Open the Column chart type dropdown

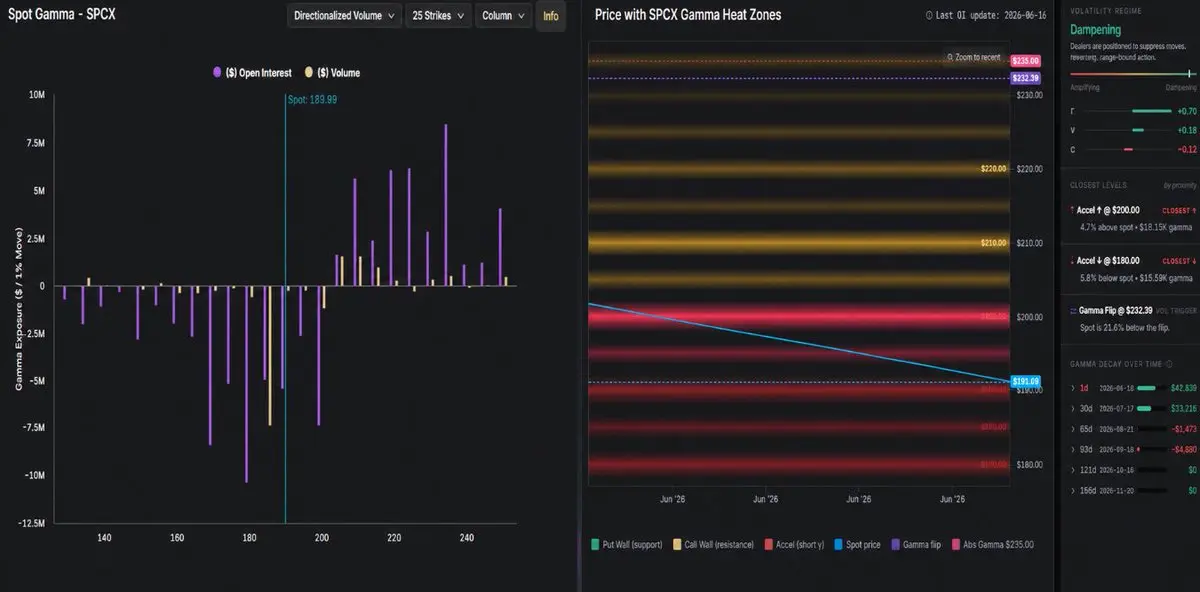(503, 15)
